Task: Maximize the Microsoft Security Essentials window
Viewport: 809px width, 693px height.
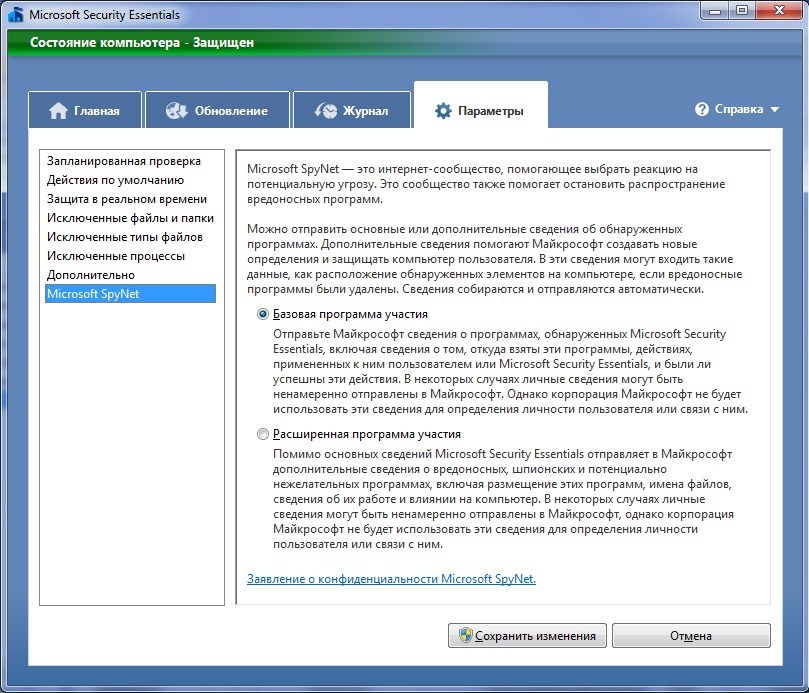Action: pyautogui.click(x=741, y=10)
